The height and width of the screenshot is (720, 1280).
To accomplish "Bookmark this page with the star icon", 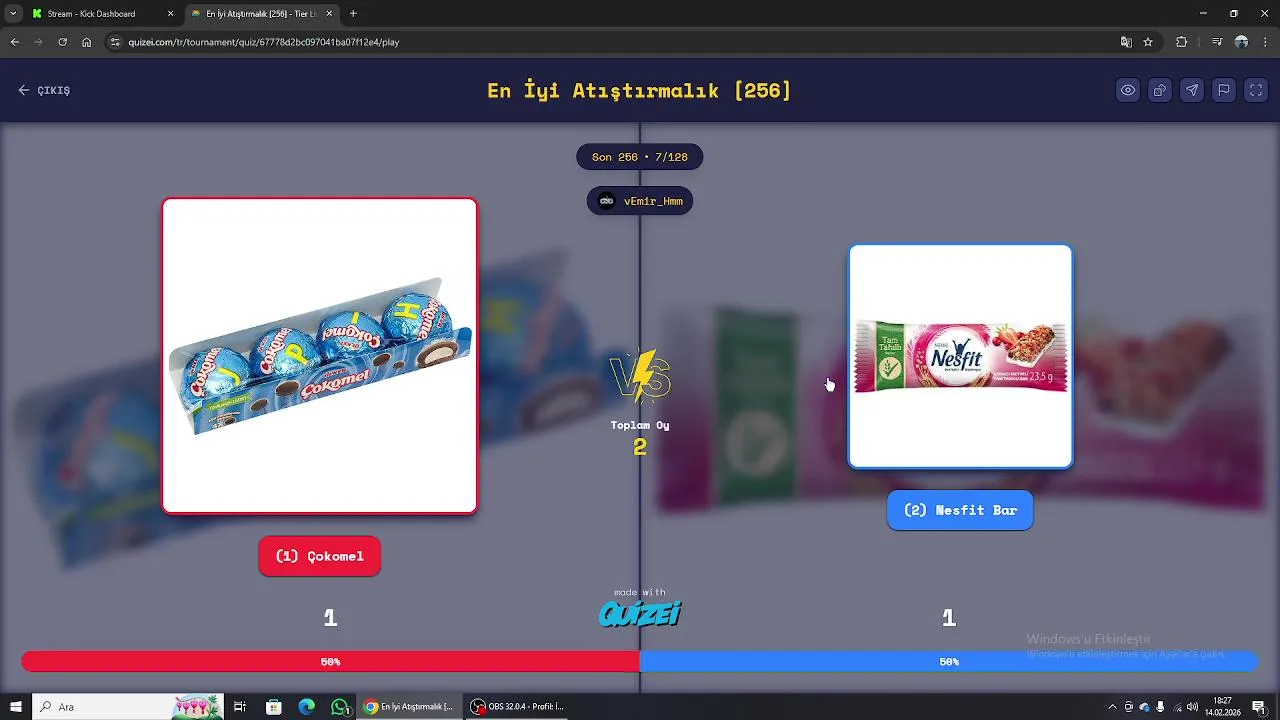I will (1148, 42).
